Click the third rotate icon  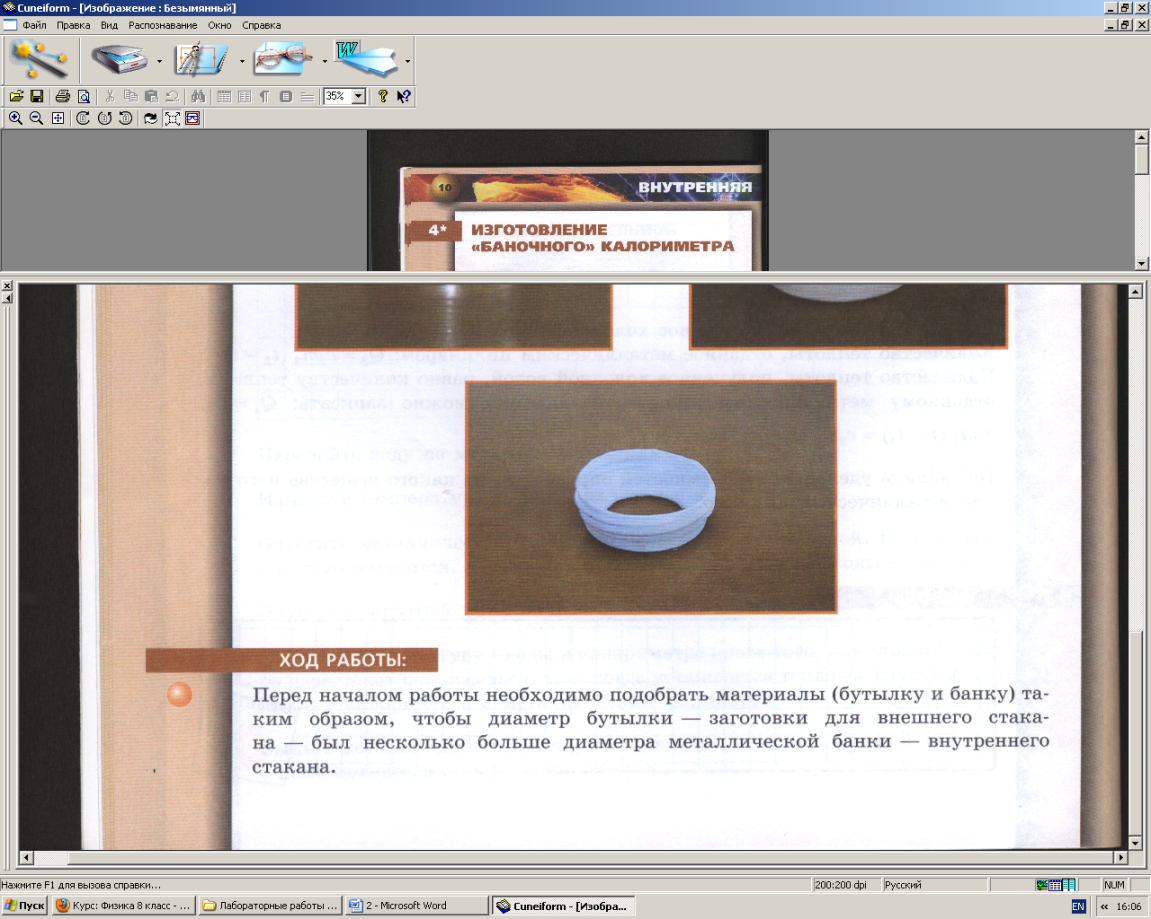pos(126,118)
